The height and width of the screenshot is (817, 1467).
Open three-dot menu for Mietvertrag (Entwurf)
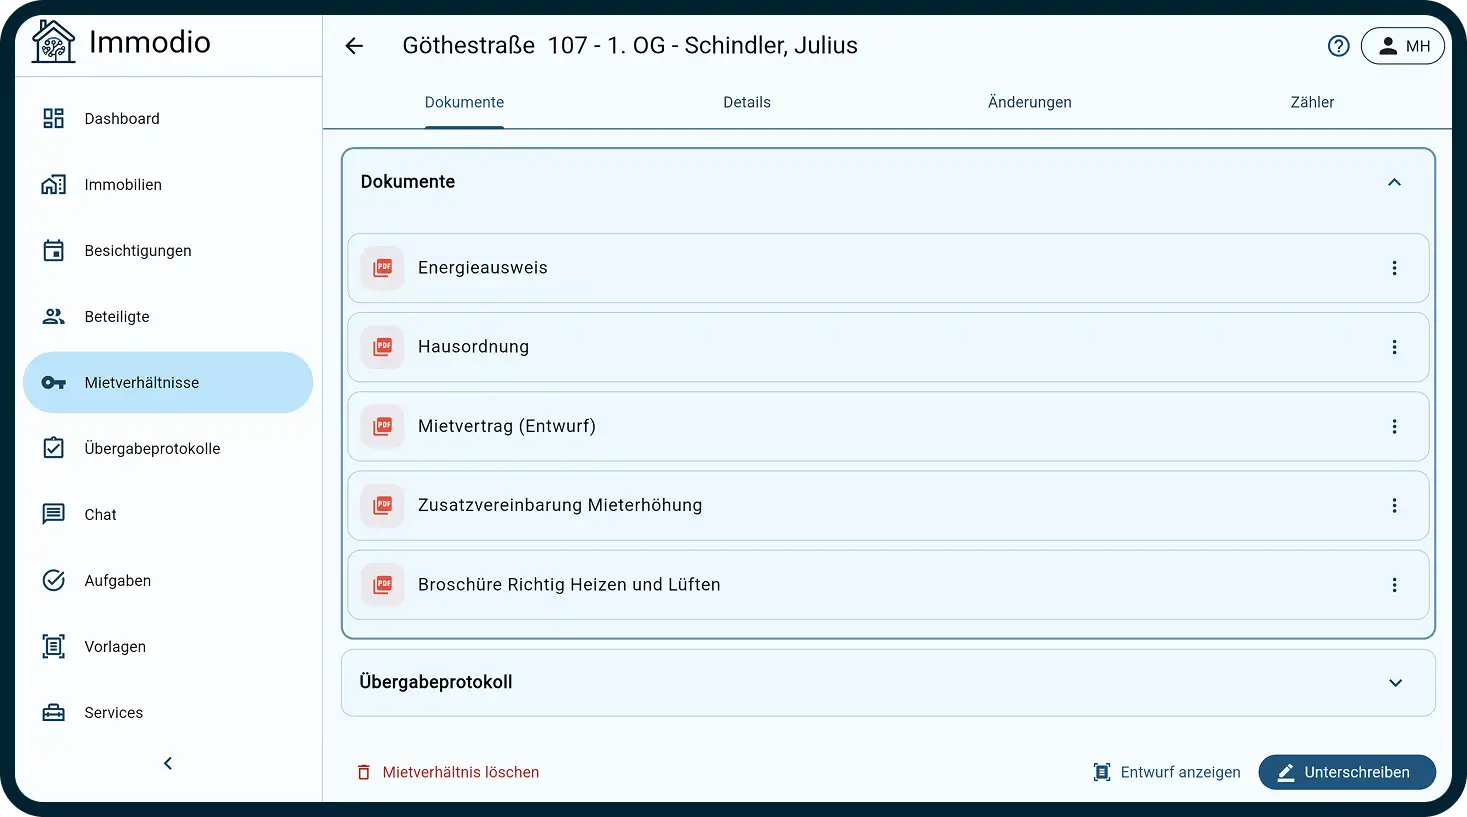click(1394, 426)
